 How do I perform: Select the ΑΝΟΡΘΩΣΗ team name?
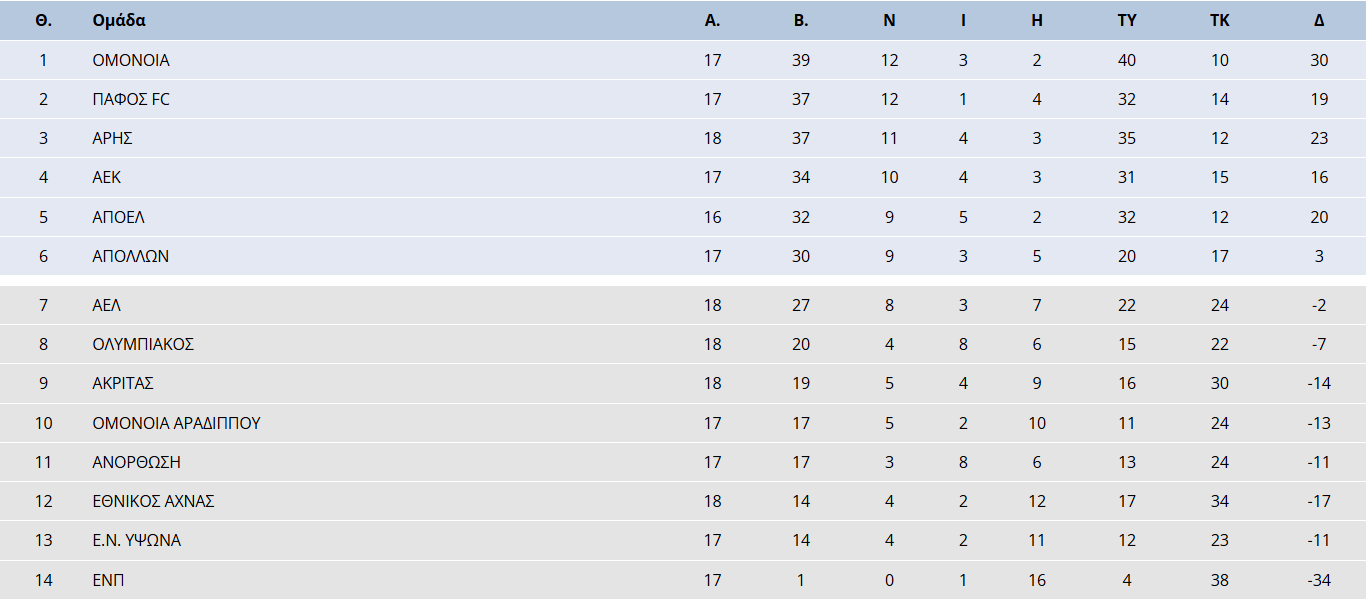pyautogui.click(x=136, y=462)
